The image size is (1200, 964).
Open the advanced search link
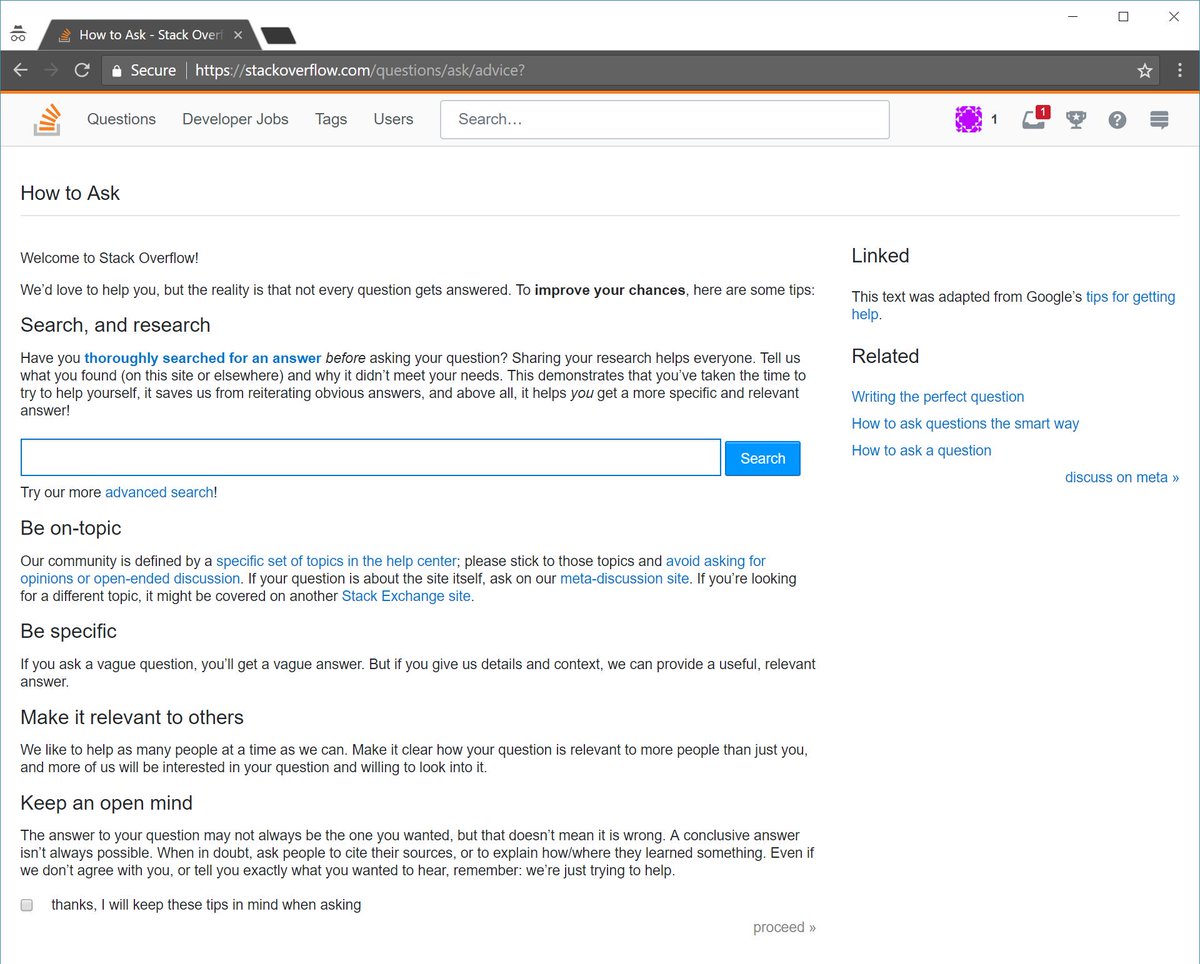(x=159, y=492)
